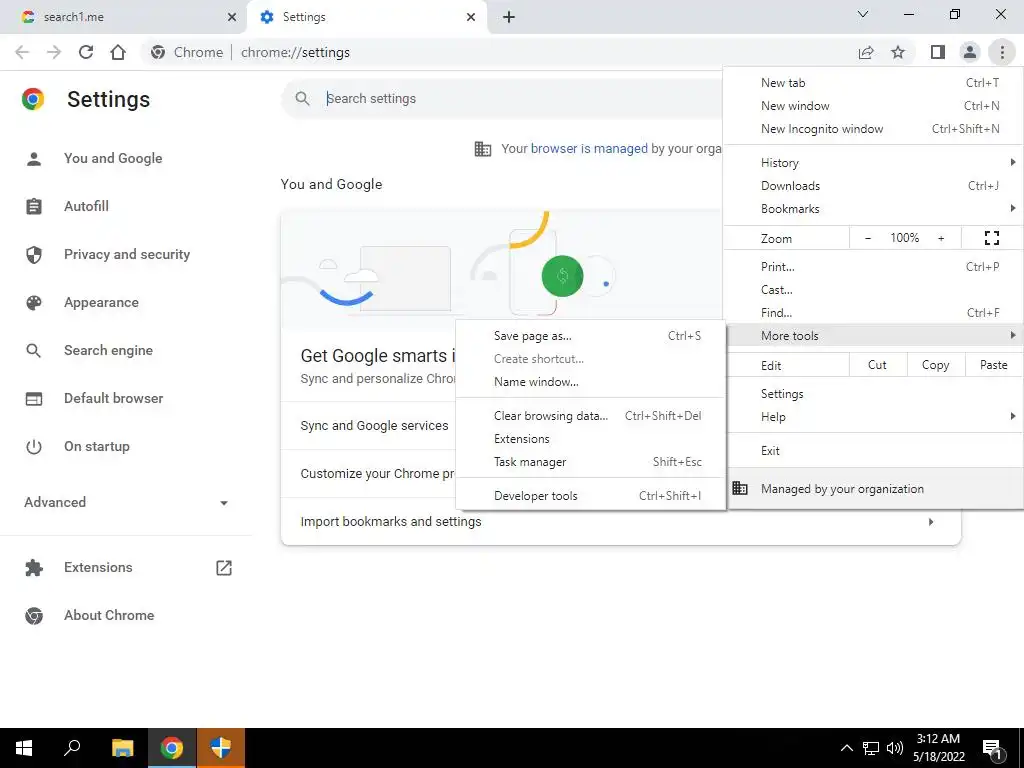Follow the browser is managed link

click(589, 149)
